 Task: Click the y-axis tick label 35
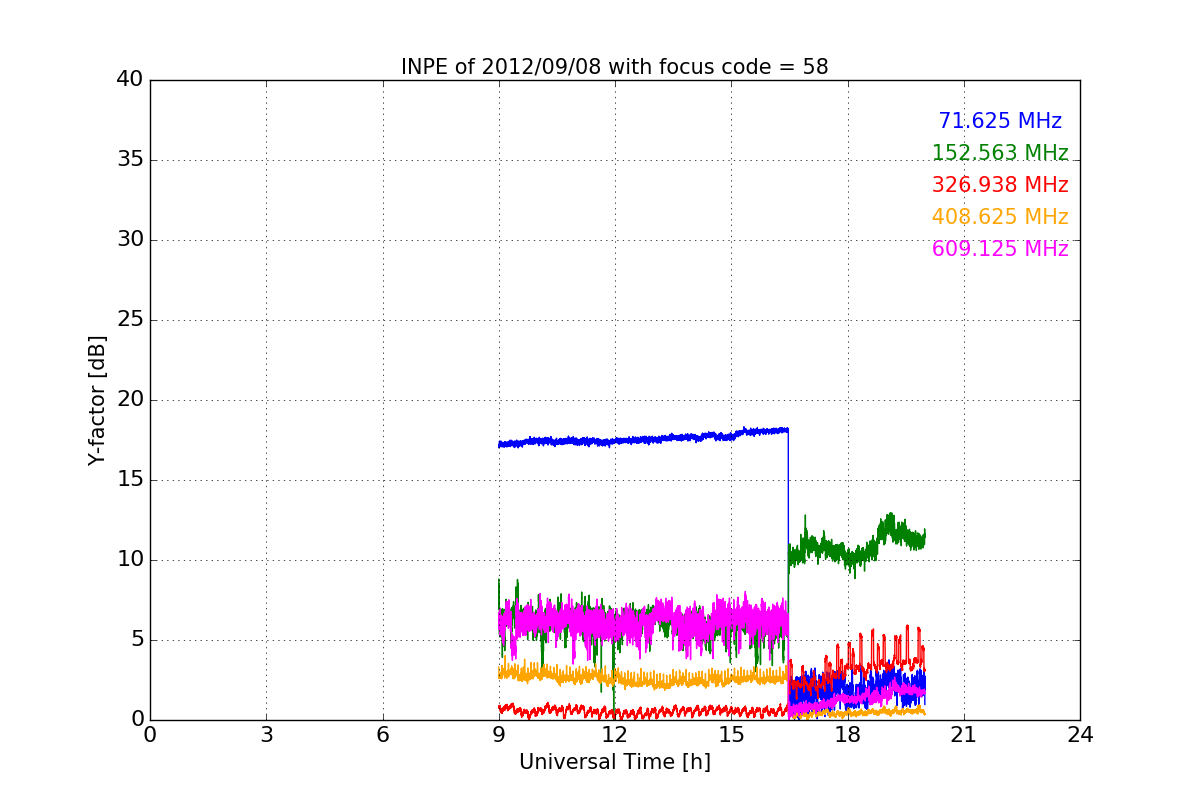point(130,160)
